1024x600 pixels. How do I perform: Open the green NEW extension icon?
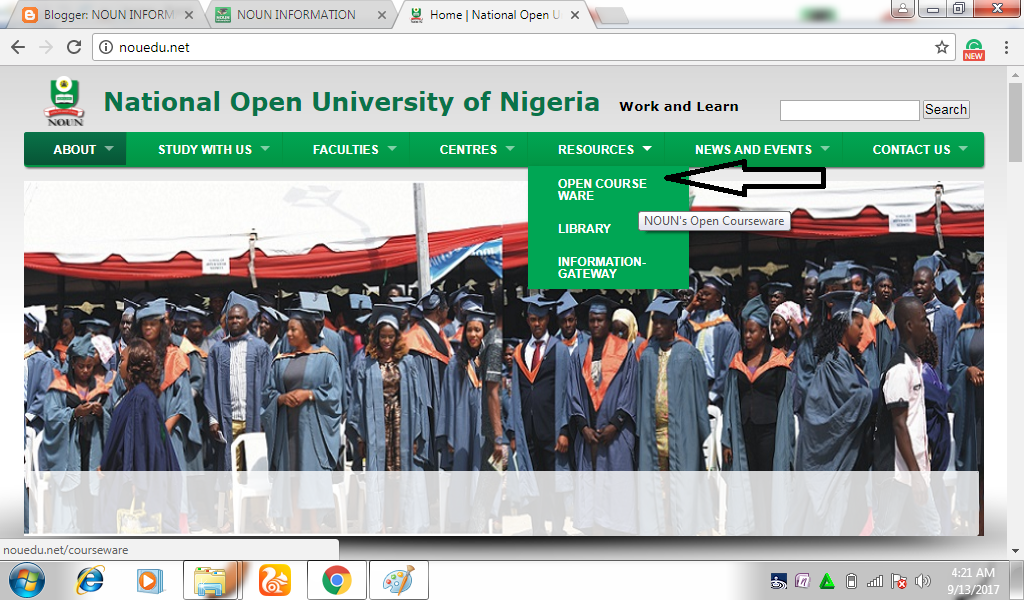coord(973,49)
